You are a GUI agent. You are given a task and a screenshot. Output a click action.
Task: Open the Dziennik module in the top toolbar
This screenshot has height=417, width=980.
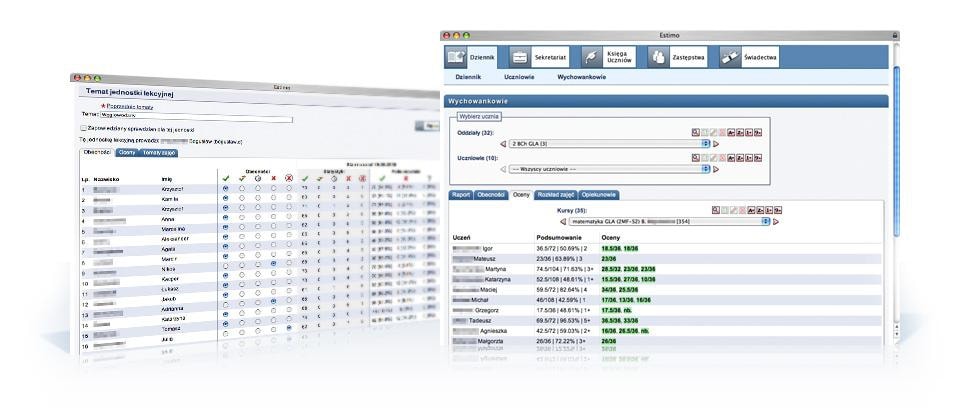click(472, 58)
